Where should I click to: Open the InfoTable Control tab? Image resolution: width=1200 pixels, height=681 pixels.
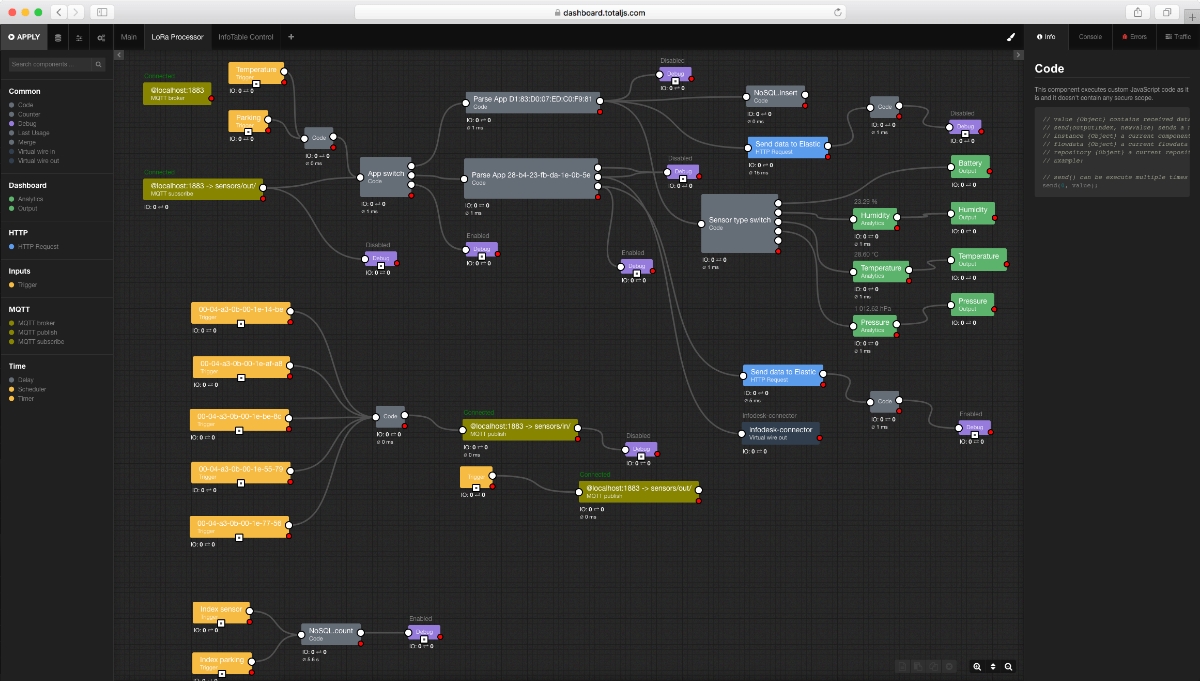(245, 37)
